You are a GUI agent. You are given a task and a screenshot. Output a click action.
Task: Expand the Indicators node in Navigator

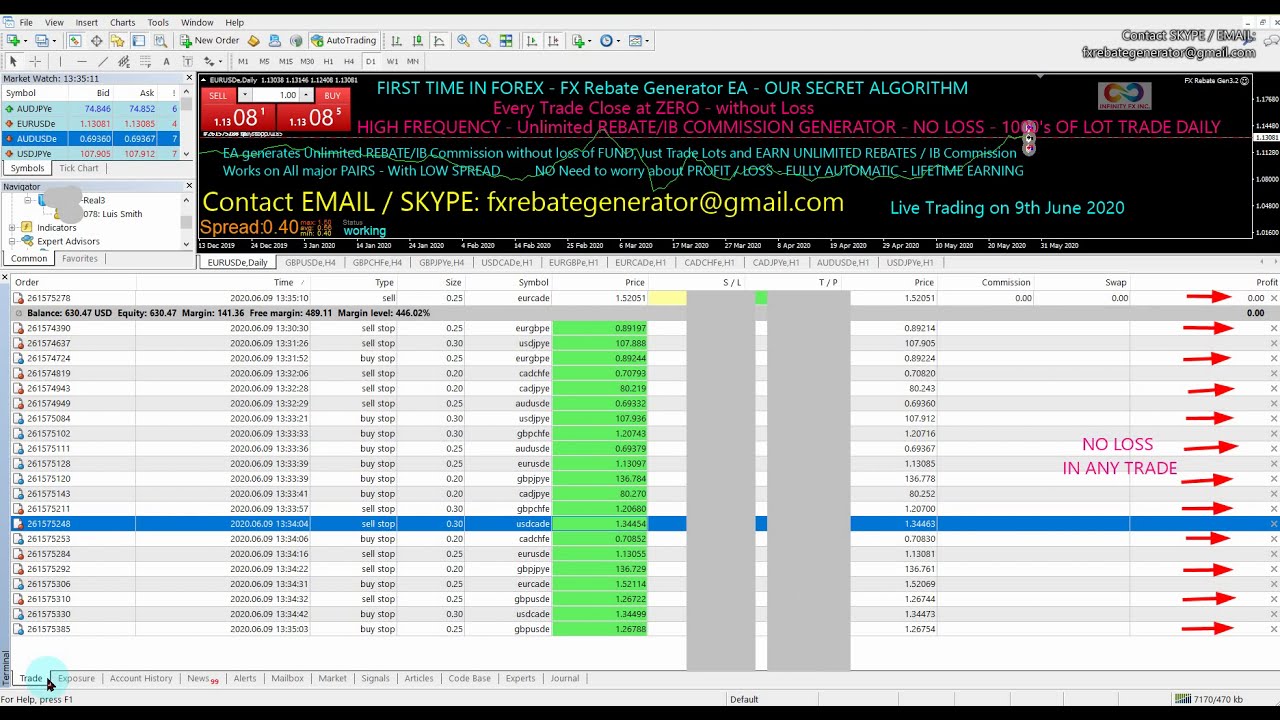tap(12, 228)
